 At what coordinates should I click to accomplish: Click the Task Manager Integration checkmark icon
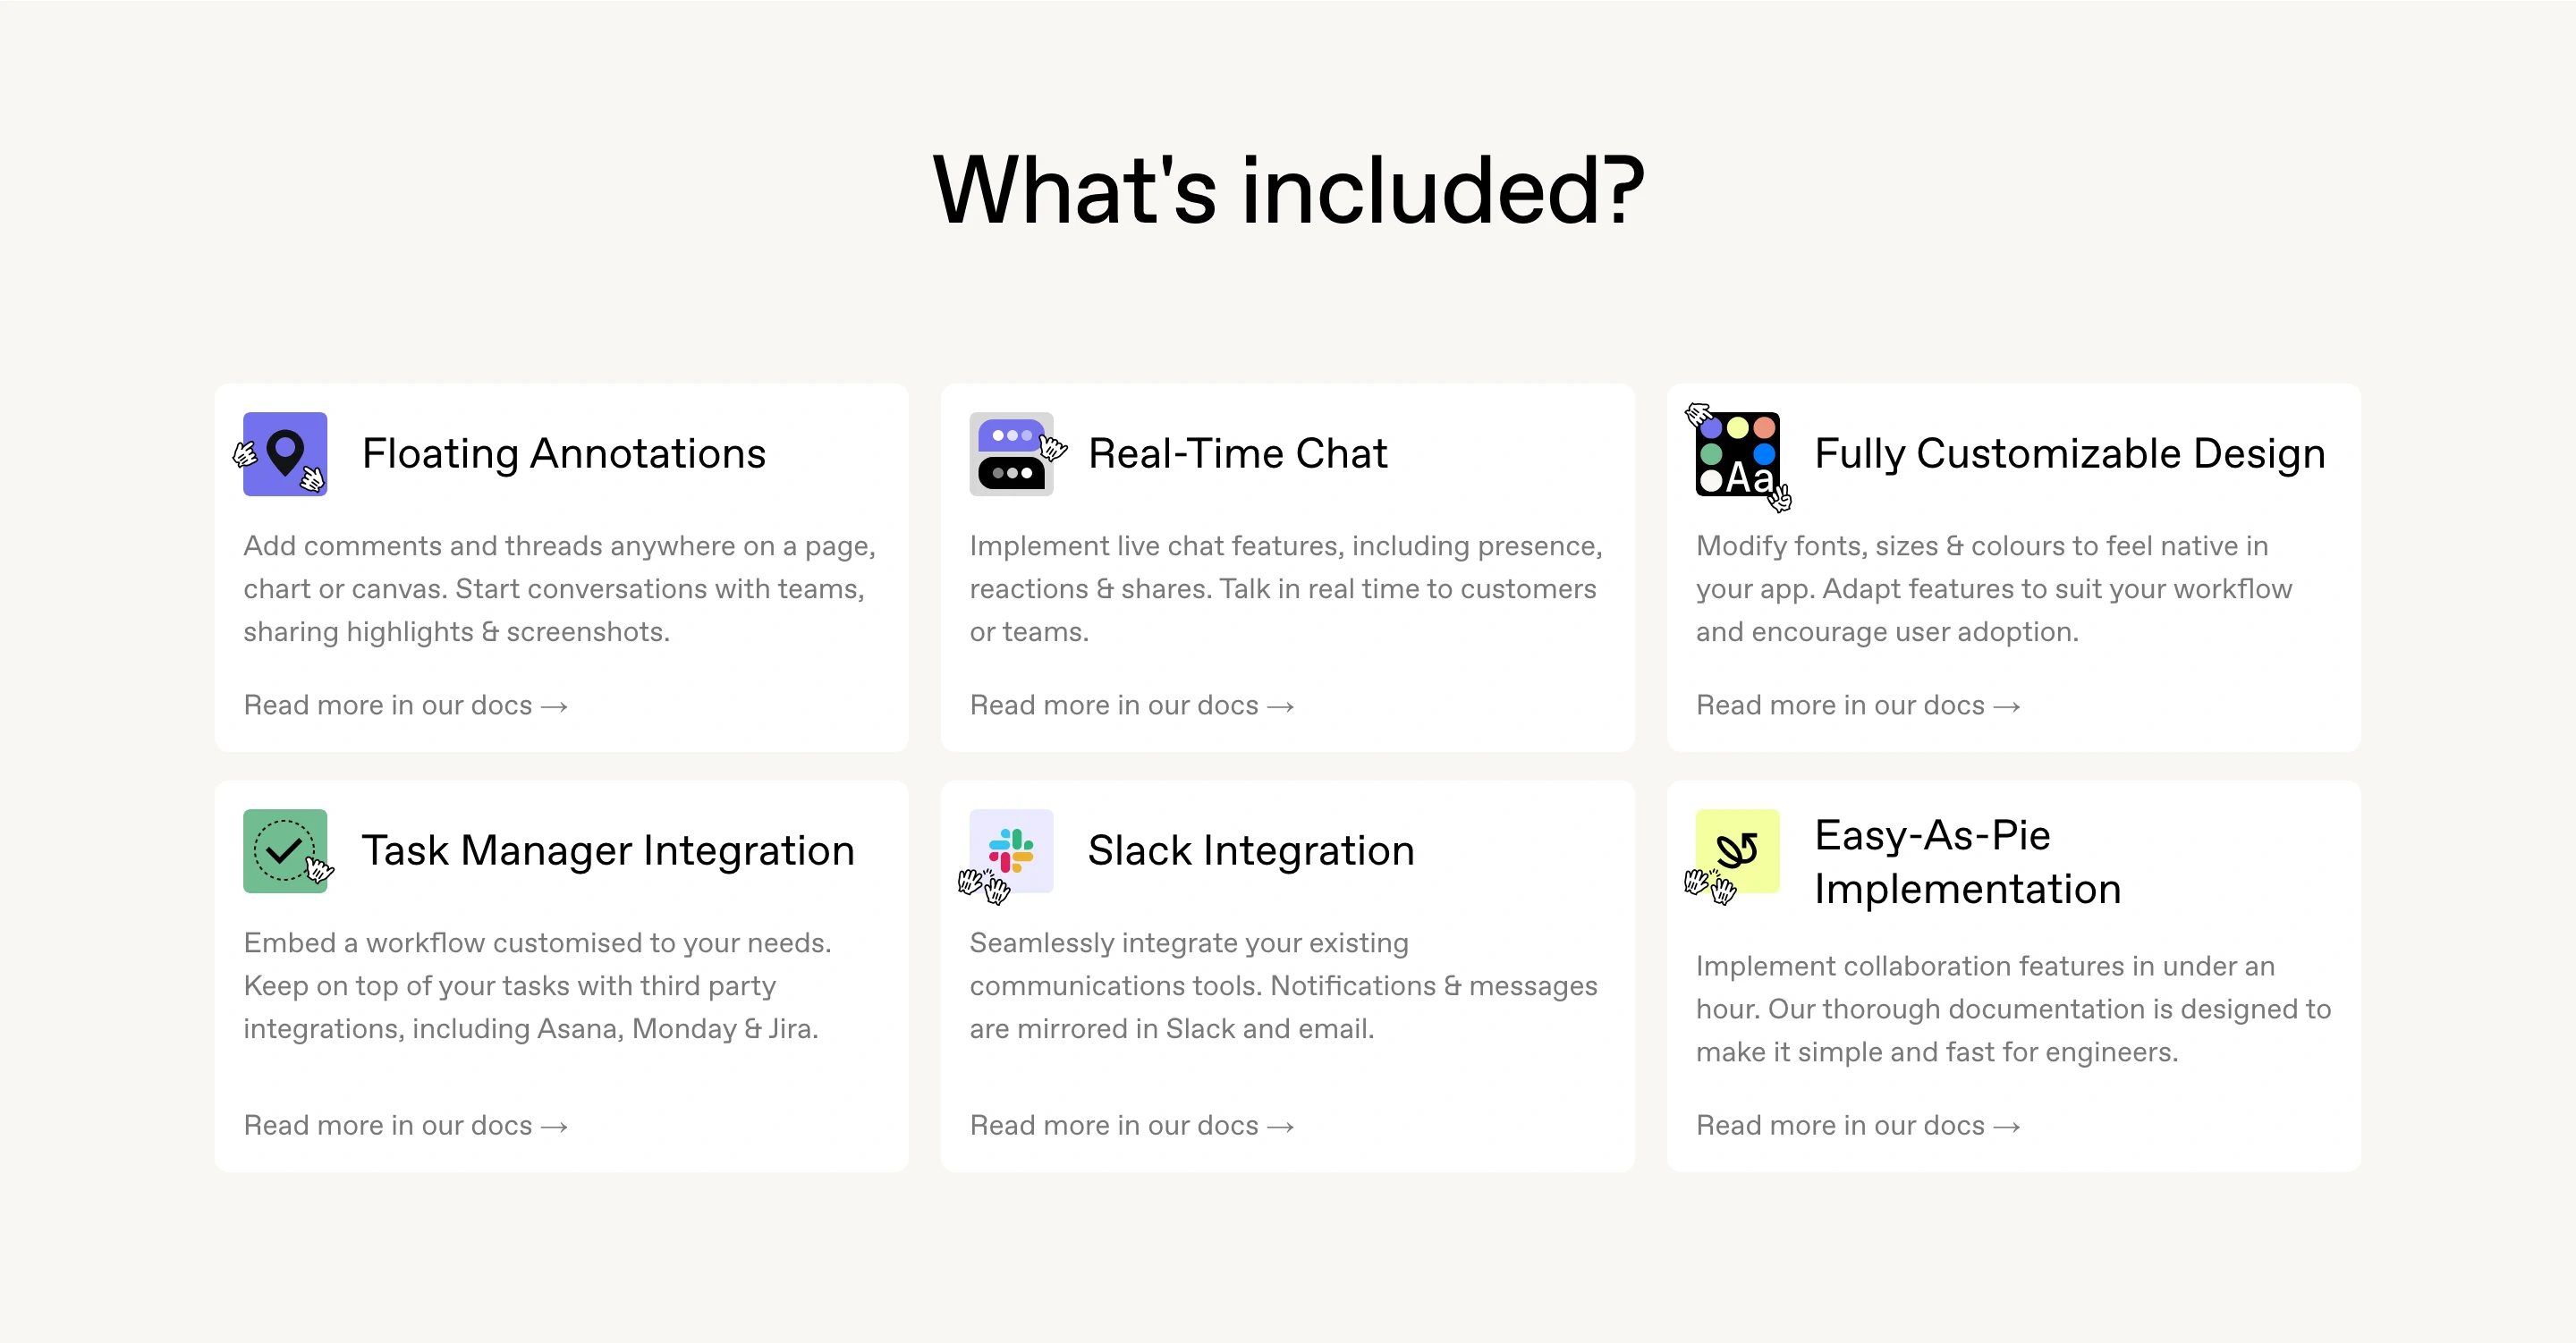(x=286, y=850)
